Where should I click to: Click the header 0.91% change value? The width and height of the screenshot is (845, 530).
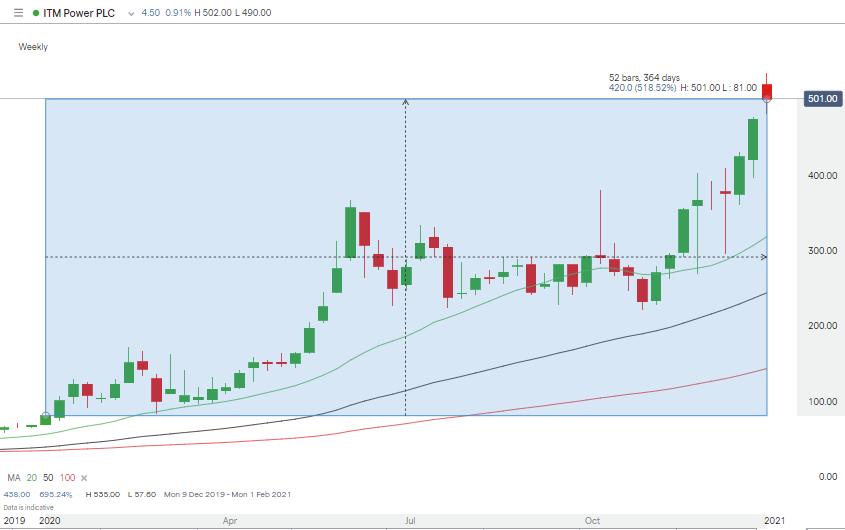(178, 13)
